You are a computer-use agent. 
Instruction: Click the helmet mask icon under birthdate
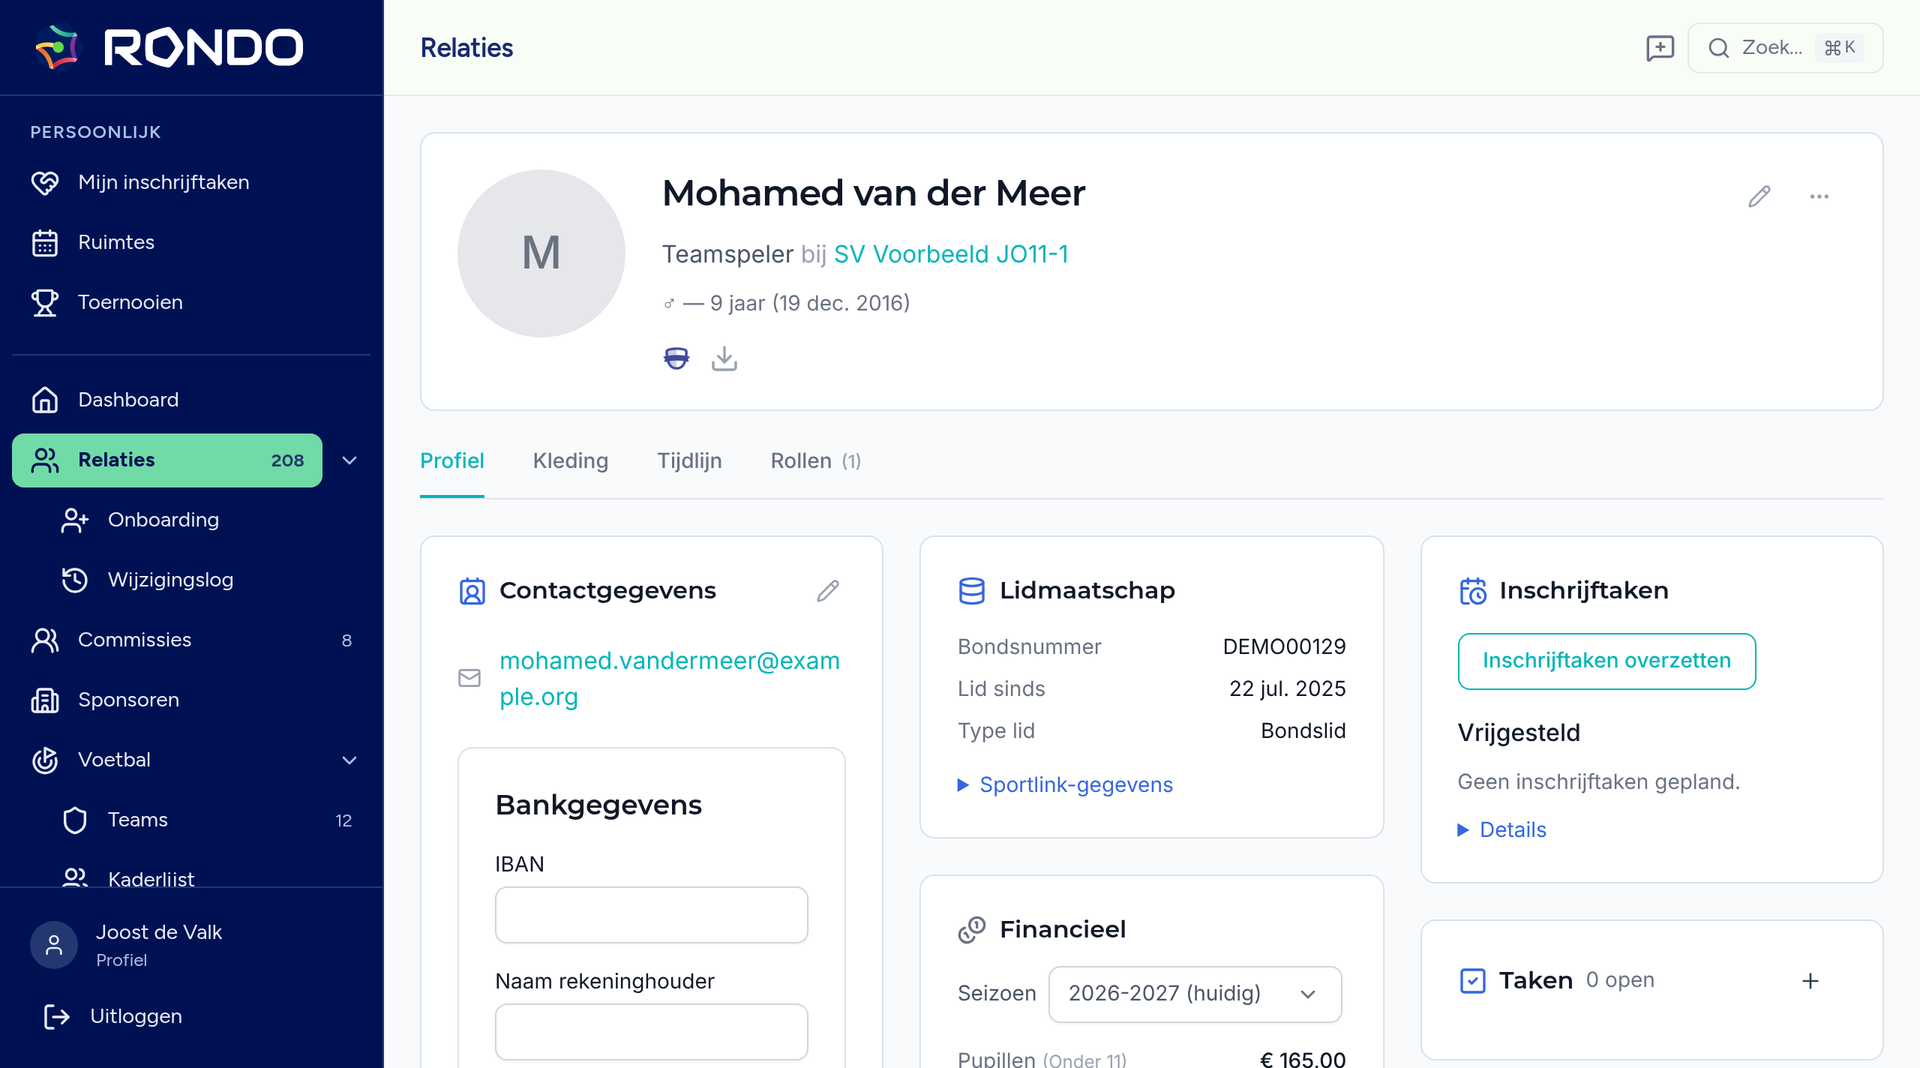pyautogui.click(x=677, y=358)
